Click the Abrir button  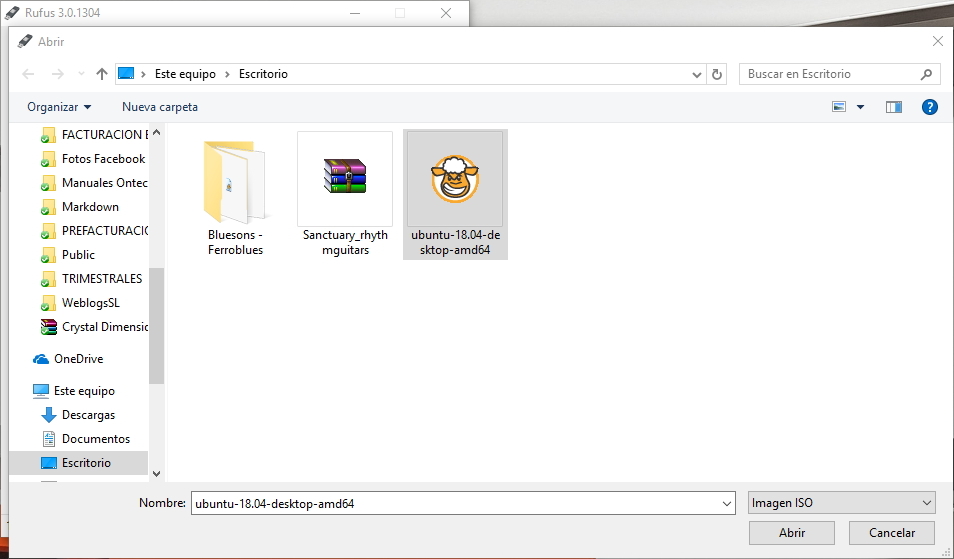(792, 533)
